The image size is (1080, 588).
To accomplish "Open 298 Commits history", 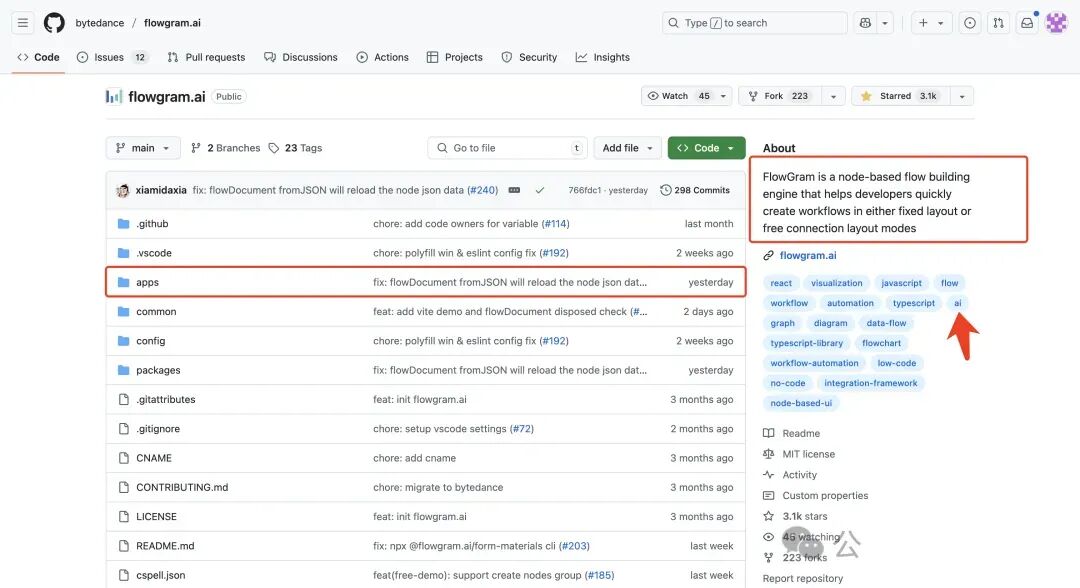I will pyautogui.click(x=695, y=190).
